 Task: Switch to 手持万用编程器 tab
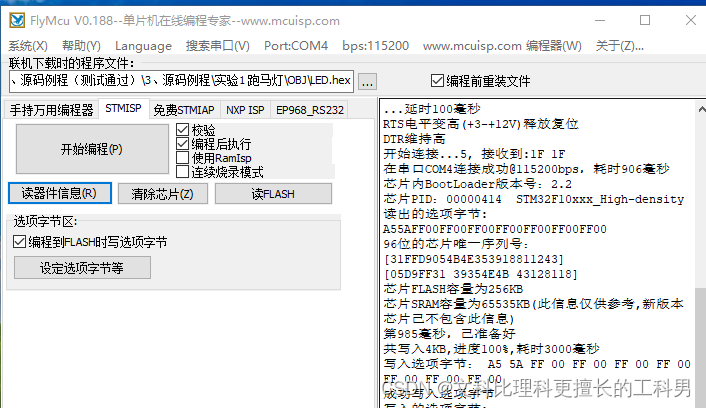[x=51, y=110]
